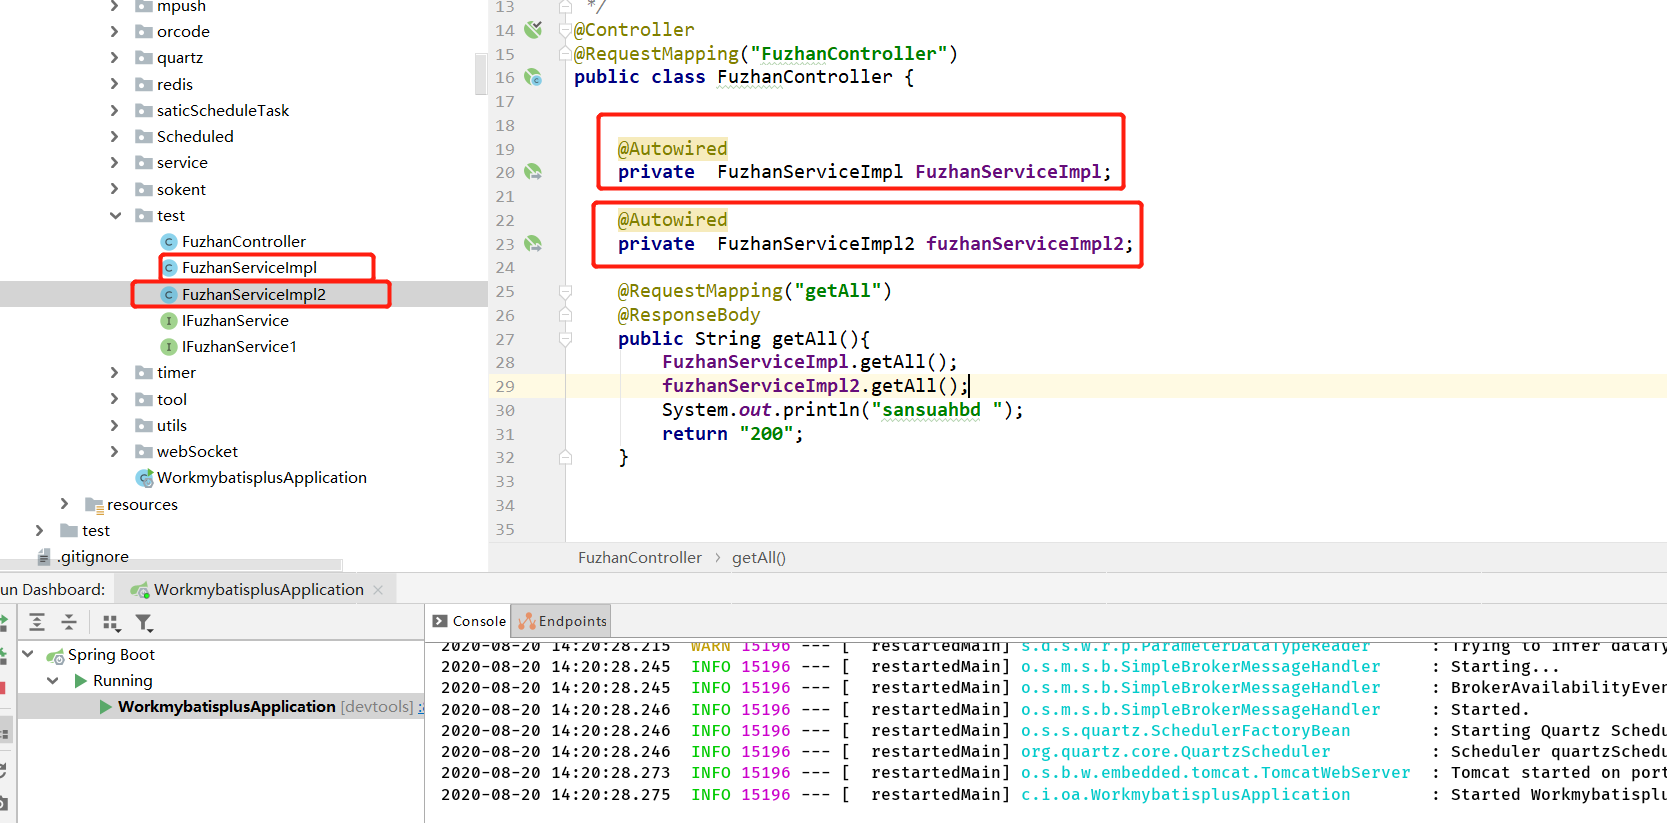Click the service package folder icon
The height and width of the screenshot is (823, 1667).
(x=144, y=162)
